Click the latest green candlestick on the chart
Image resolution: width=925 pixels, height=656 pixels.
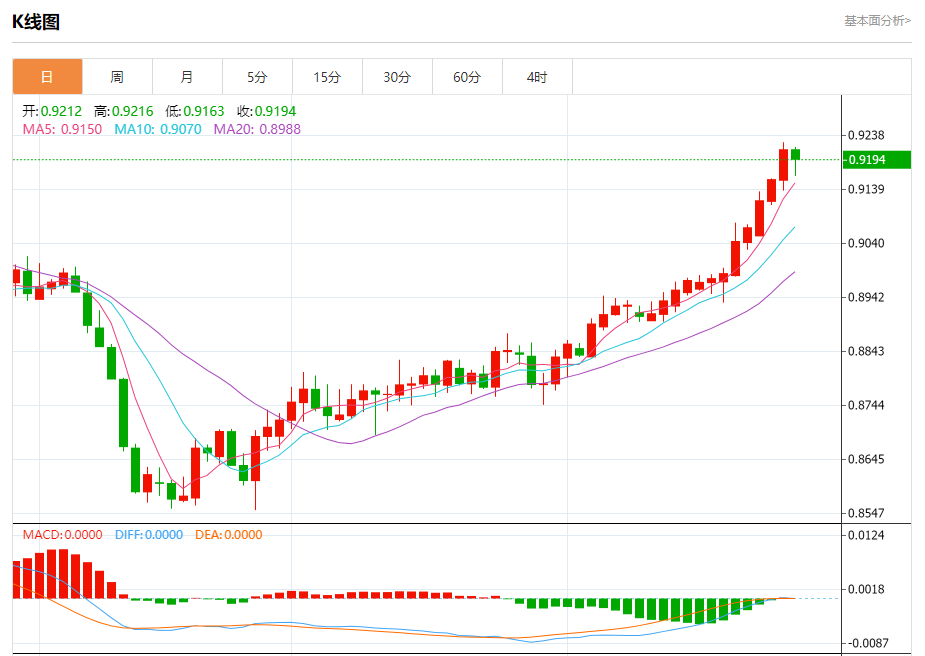(x=795, y=155)
